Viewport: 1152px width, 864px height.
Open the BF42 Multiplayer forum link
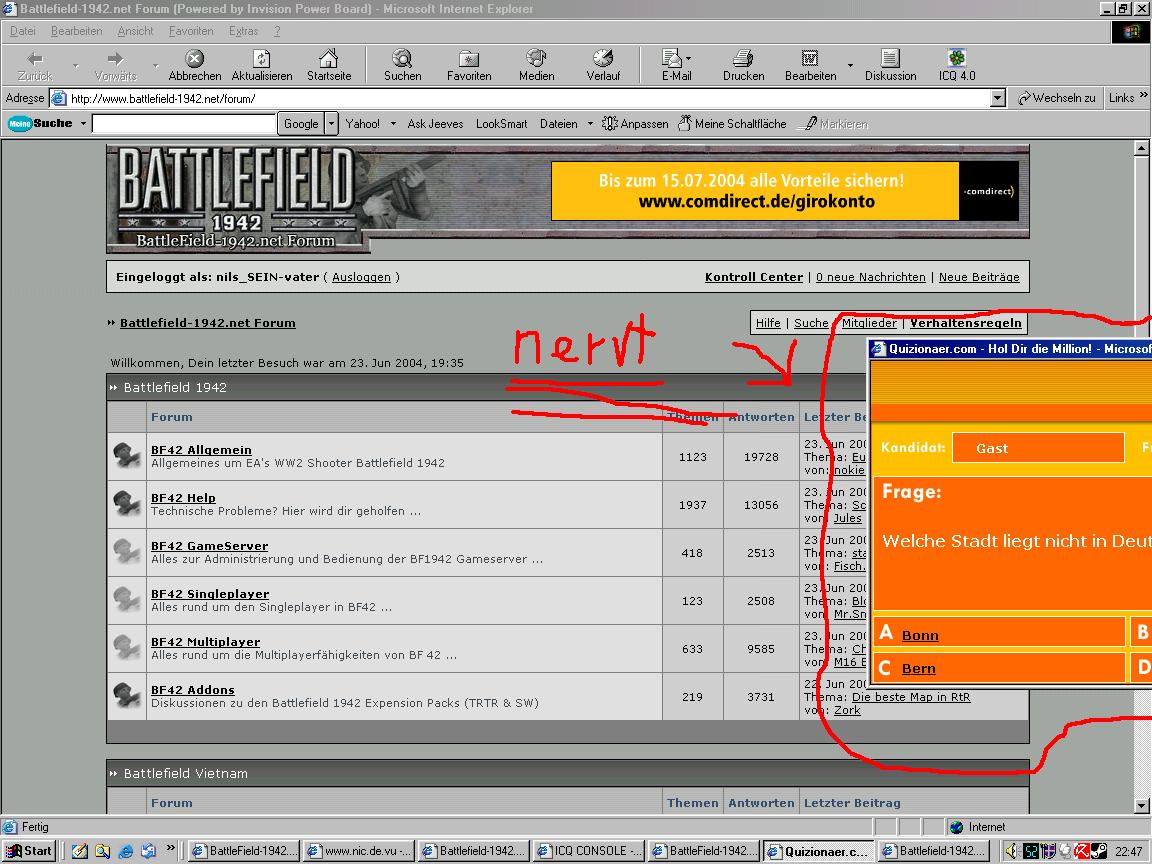(205, 641)
